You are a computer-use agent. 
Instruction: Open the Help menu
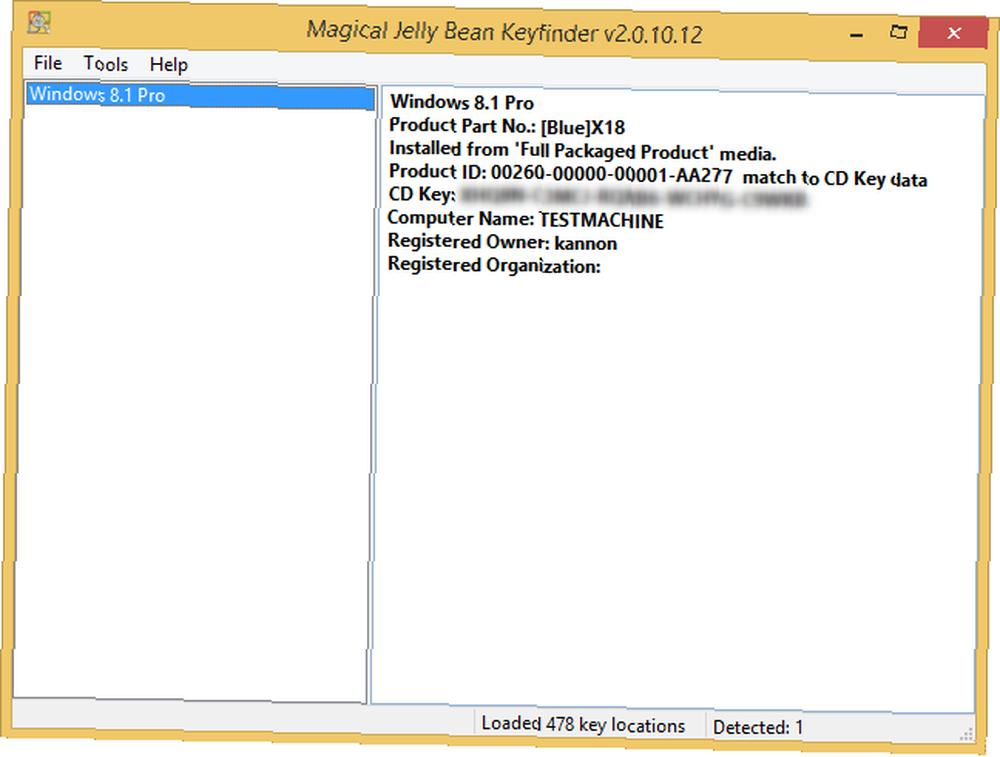[x=168, y=64]
